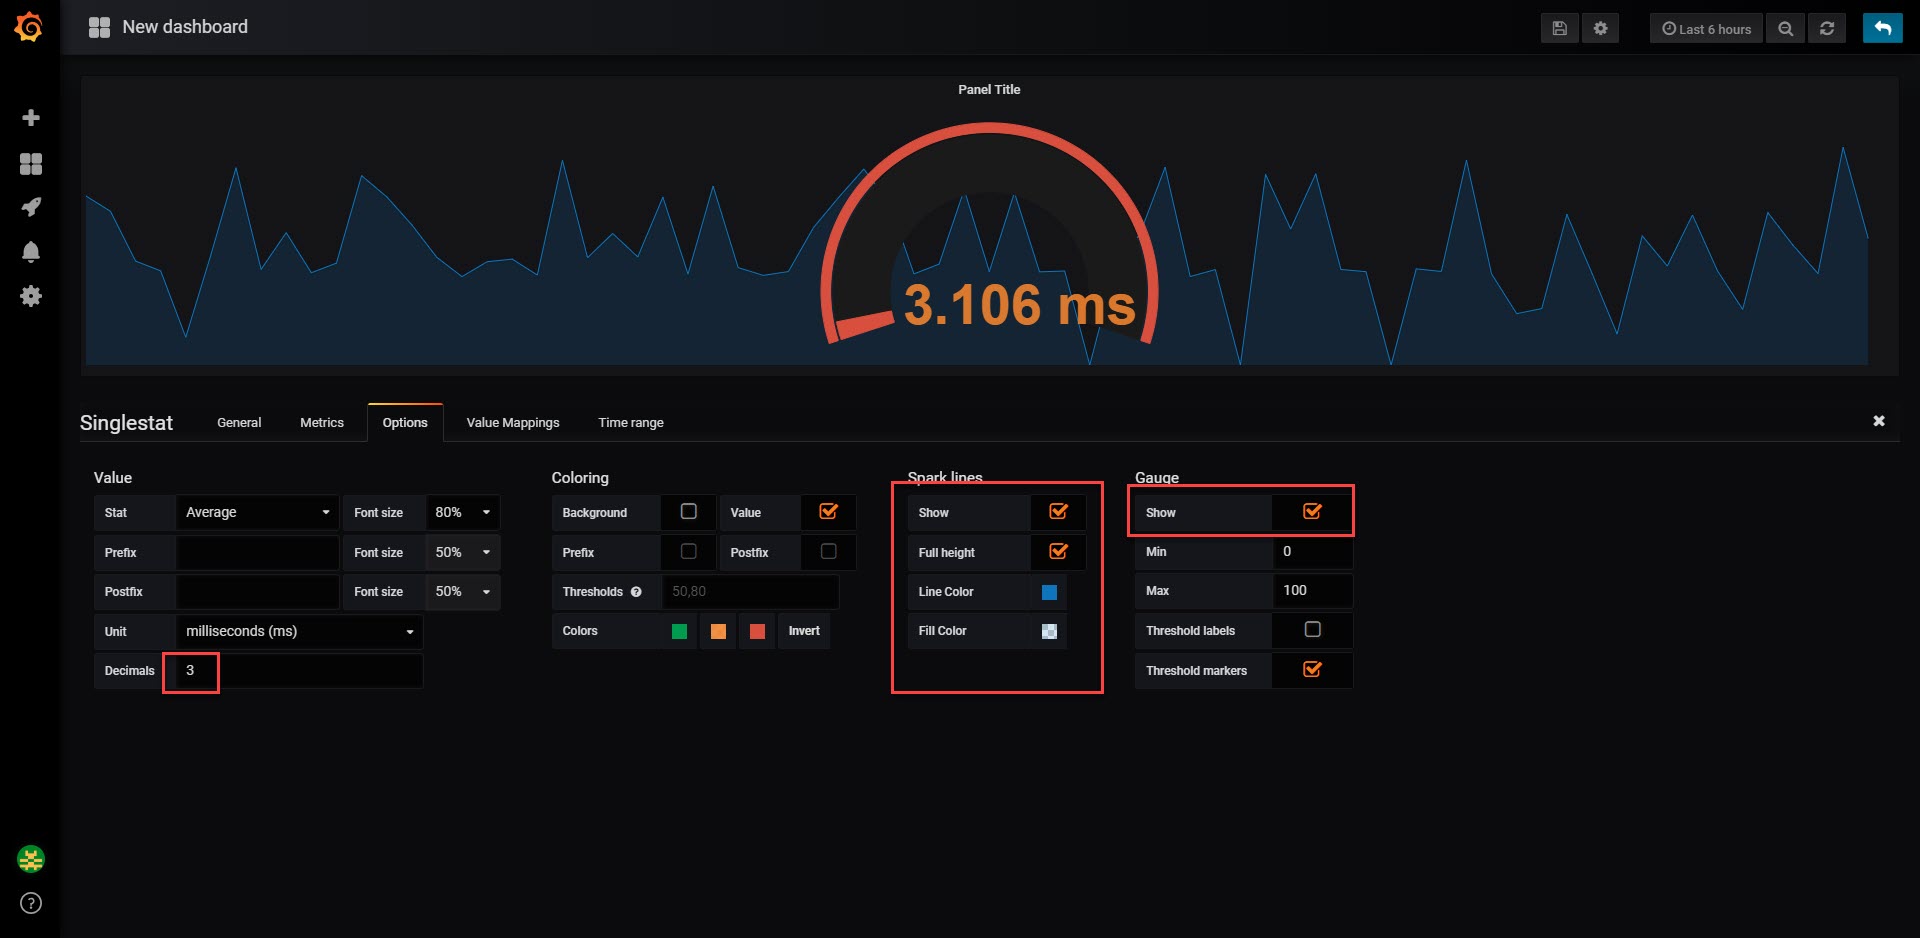Open the Unit milliseconds (ms) dropdown

pos(299,631)
